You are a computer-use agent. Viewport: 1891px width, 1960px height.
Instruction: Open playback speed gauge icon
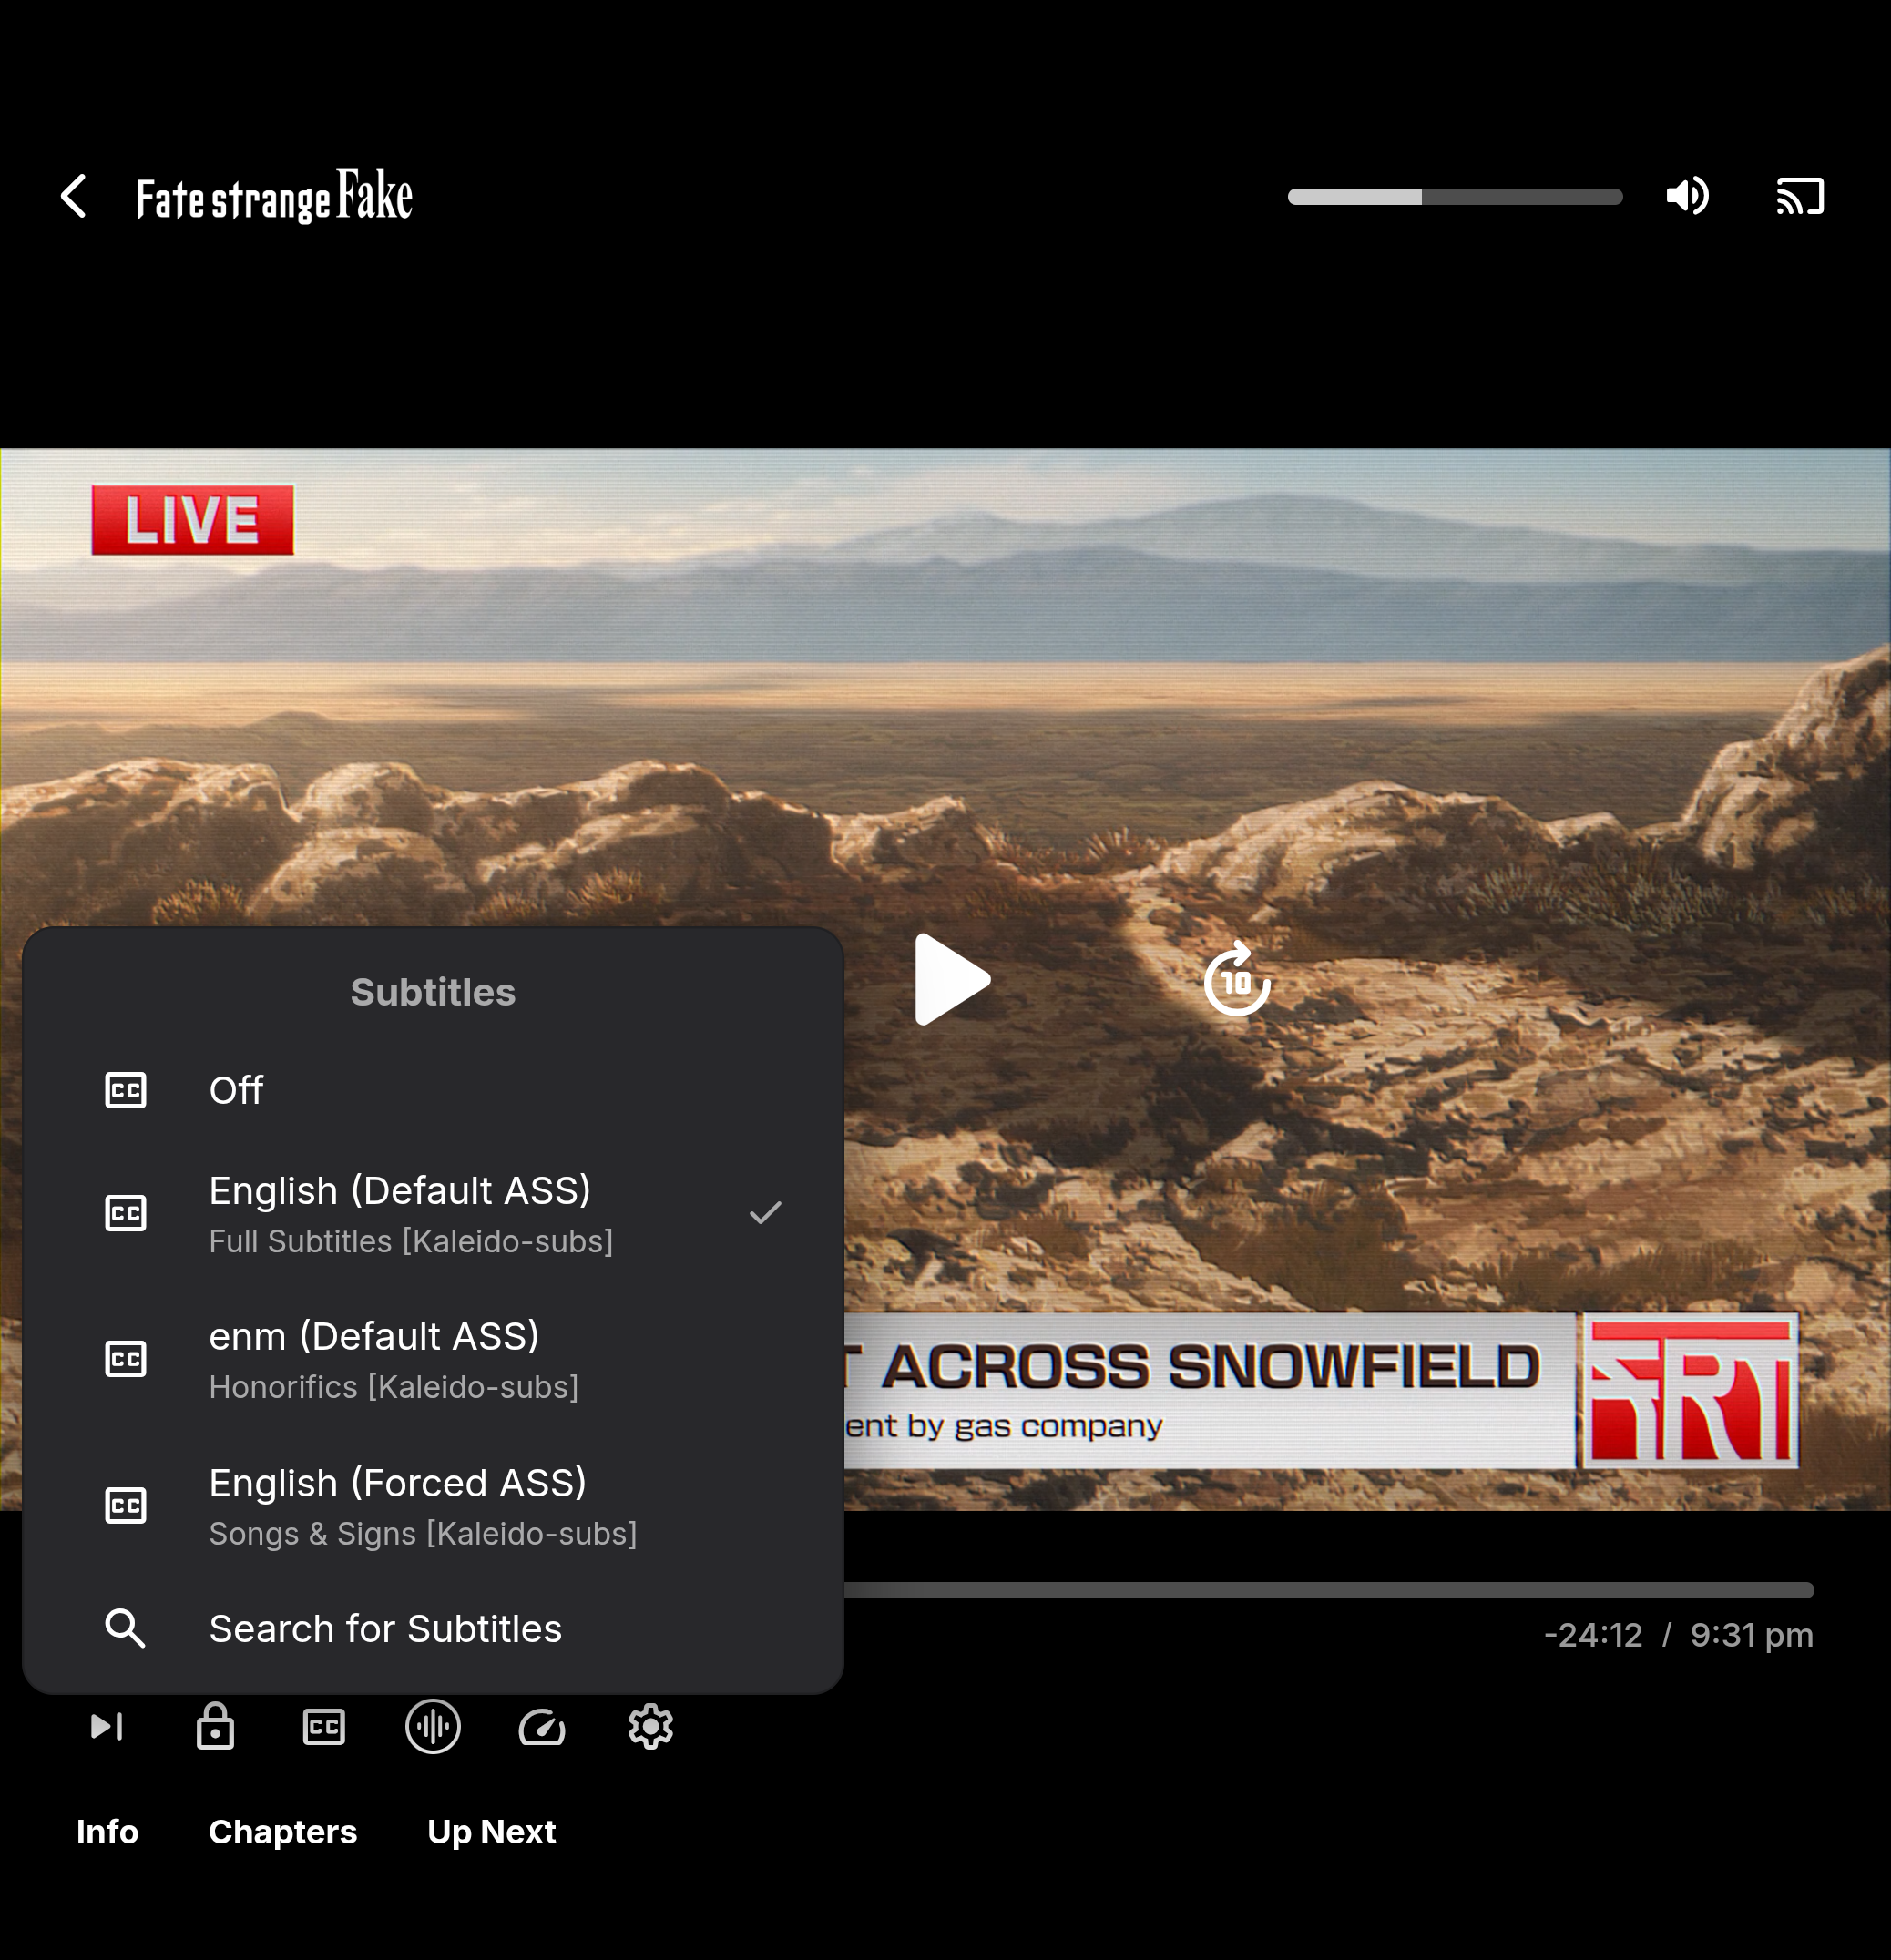[x=542, y=1726]
